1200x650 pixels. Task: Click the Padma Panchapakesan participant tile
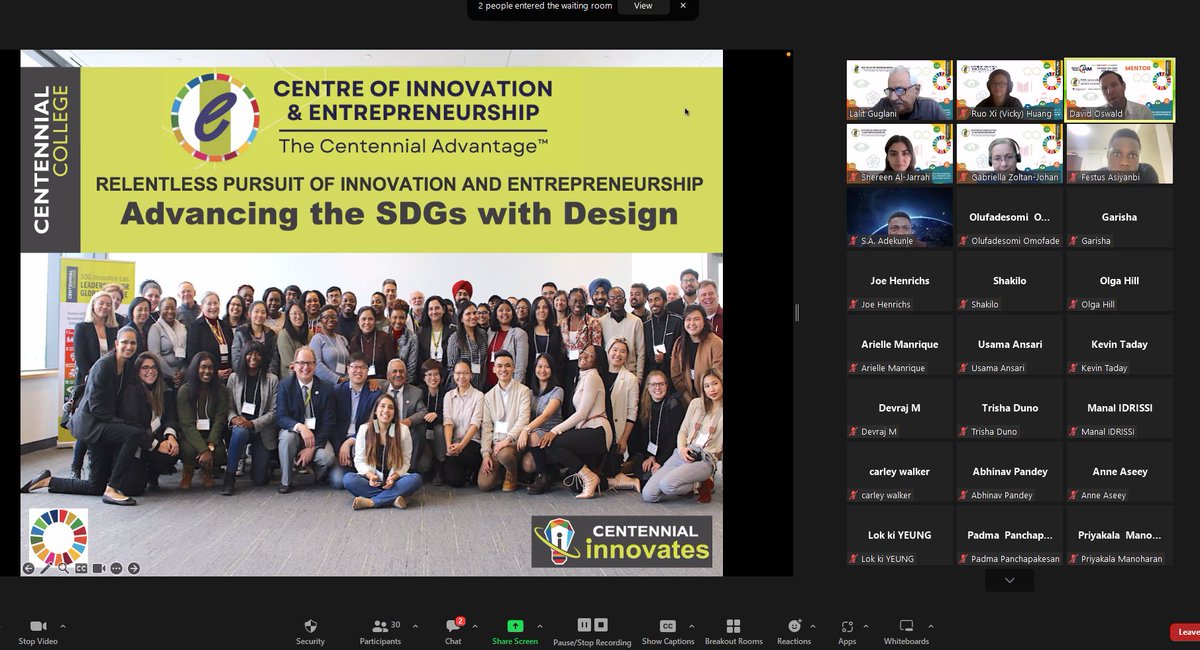tap(1009, 535)
